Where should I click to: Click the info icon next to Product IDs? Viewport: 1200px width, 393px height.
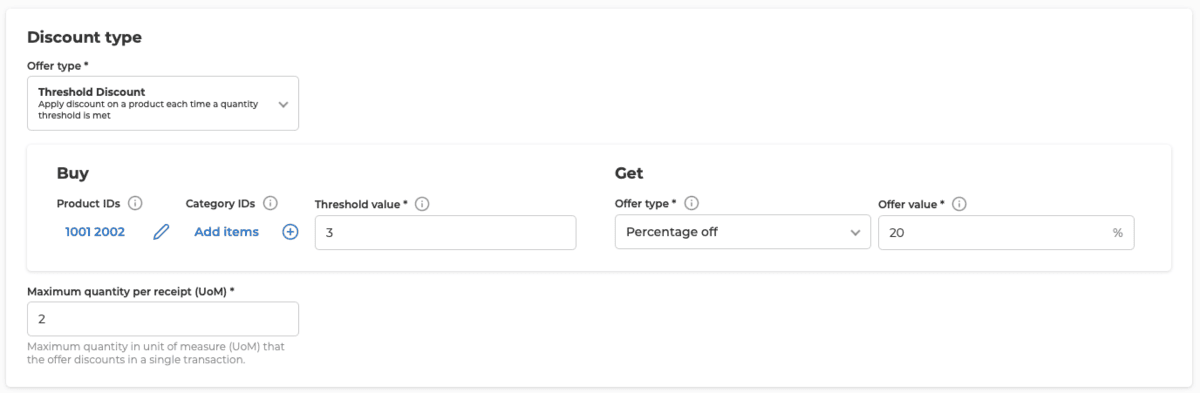coord(135,203)
